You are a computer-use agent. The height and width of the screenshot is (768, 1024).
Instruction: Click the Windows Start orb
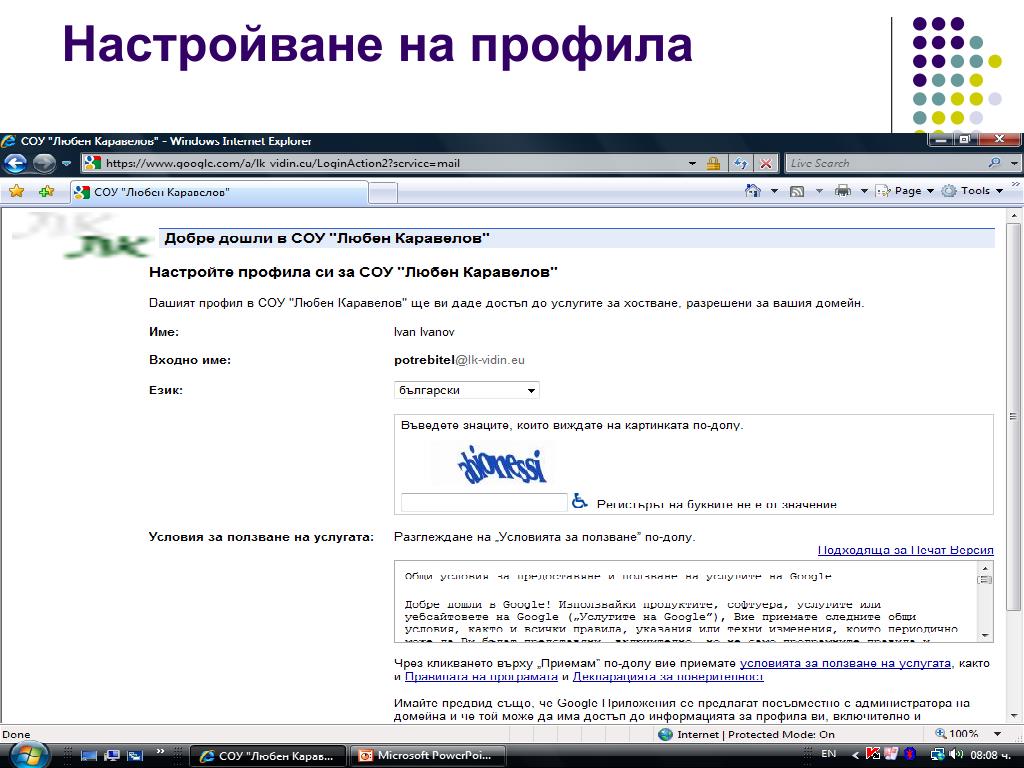[28, 756]
